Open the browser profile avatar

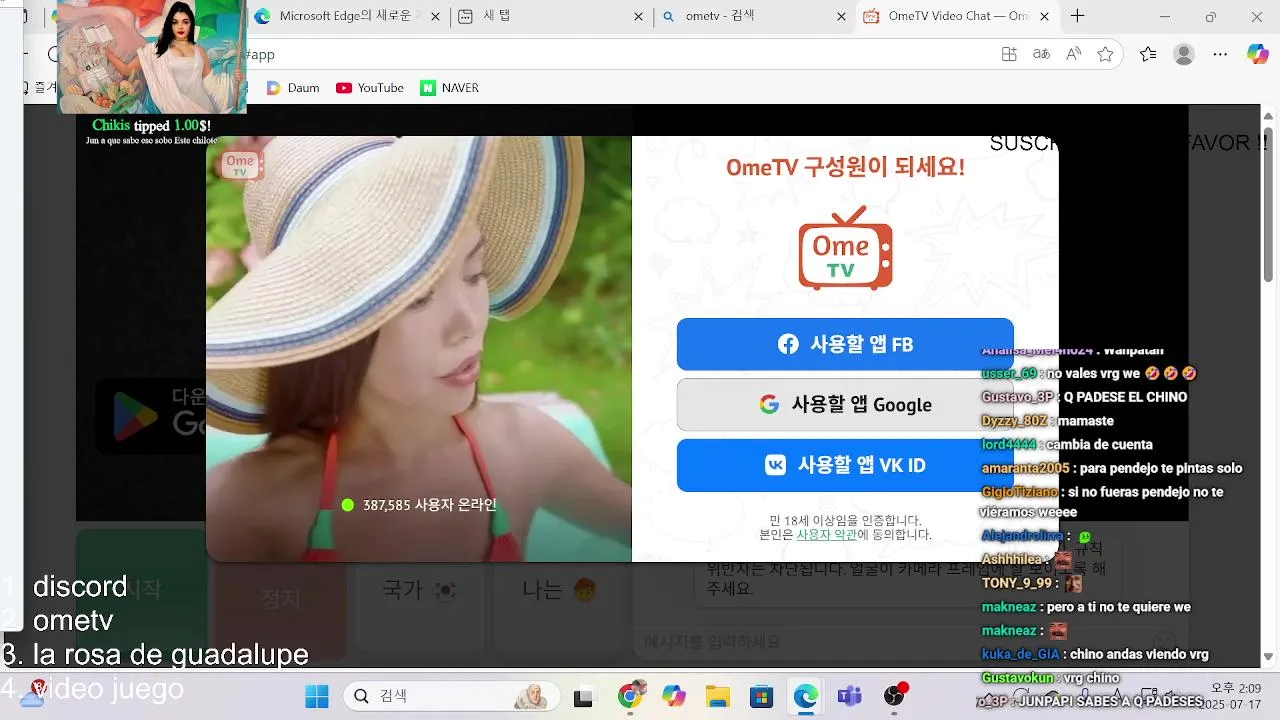(1184, 54)
